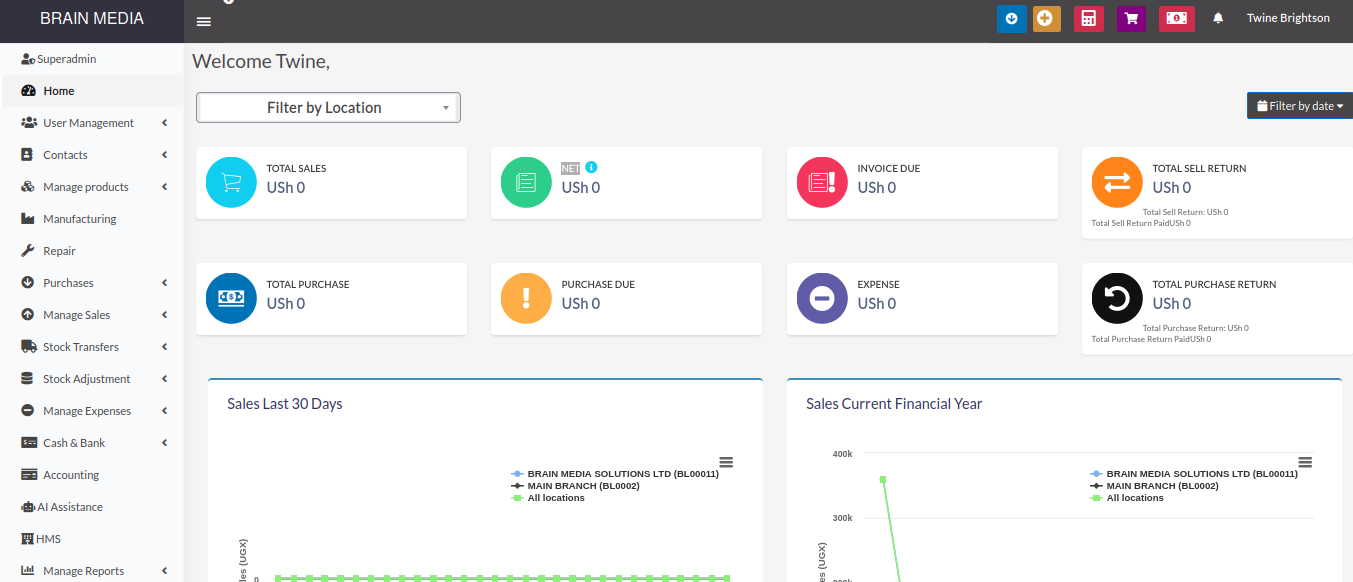
Task: Expand Manage Sales chevron
Action: [x=164, y=315]
